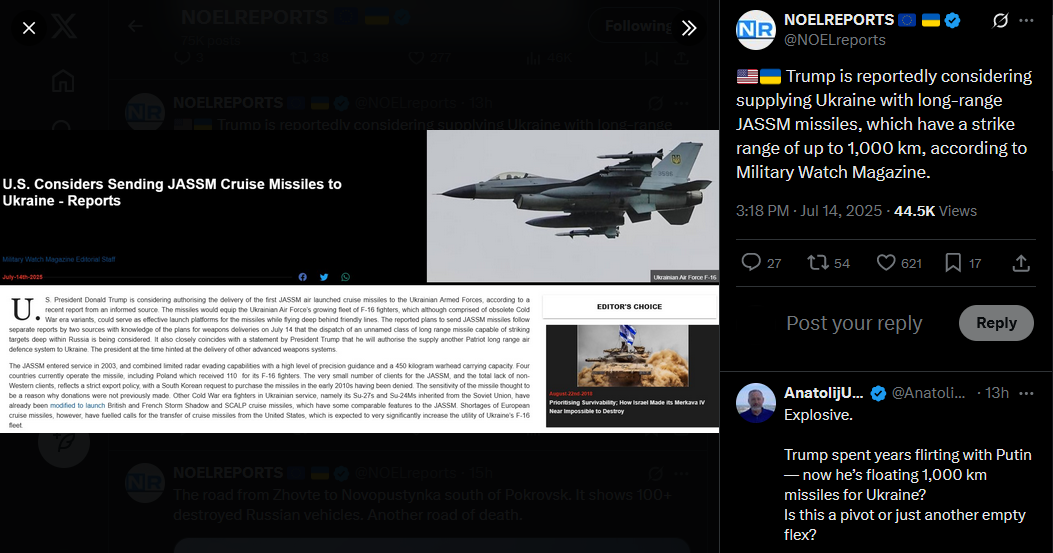The width and height of the screenshot is (1053, 553).
Task: Open NOELREPORTS profile avatar
Action: click(x=756, y=30)
